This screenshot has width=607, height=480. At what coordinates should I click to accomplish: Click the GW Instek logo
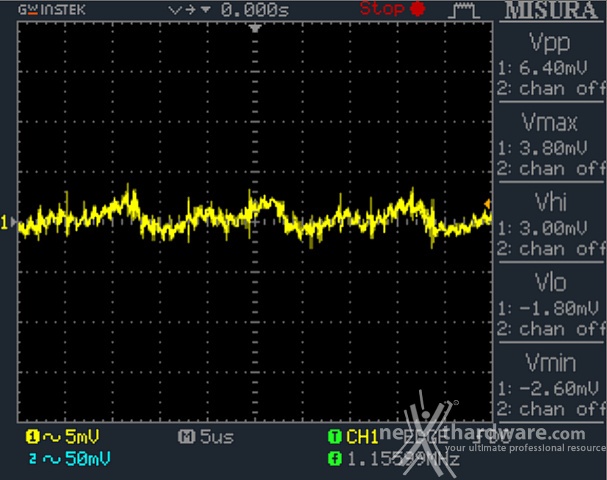point(51,10)
